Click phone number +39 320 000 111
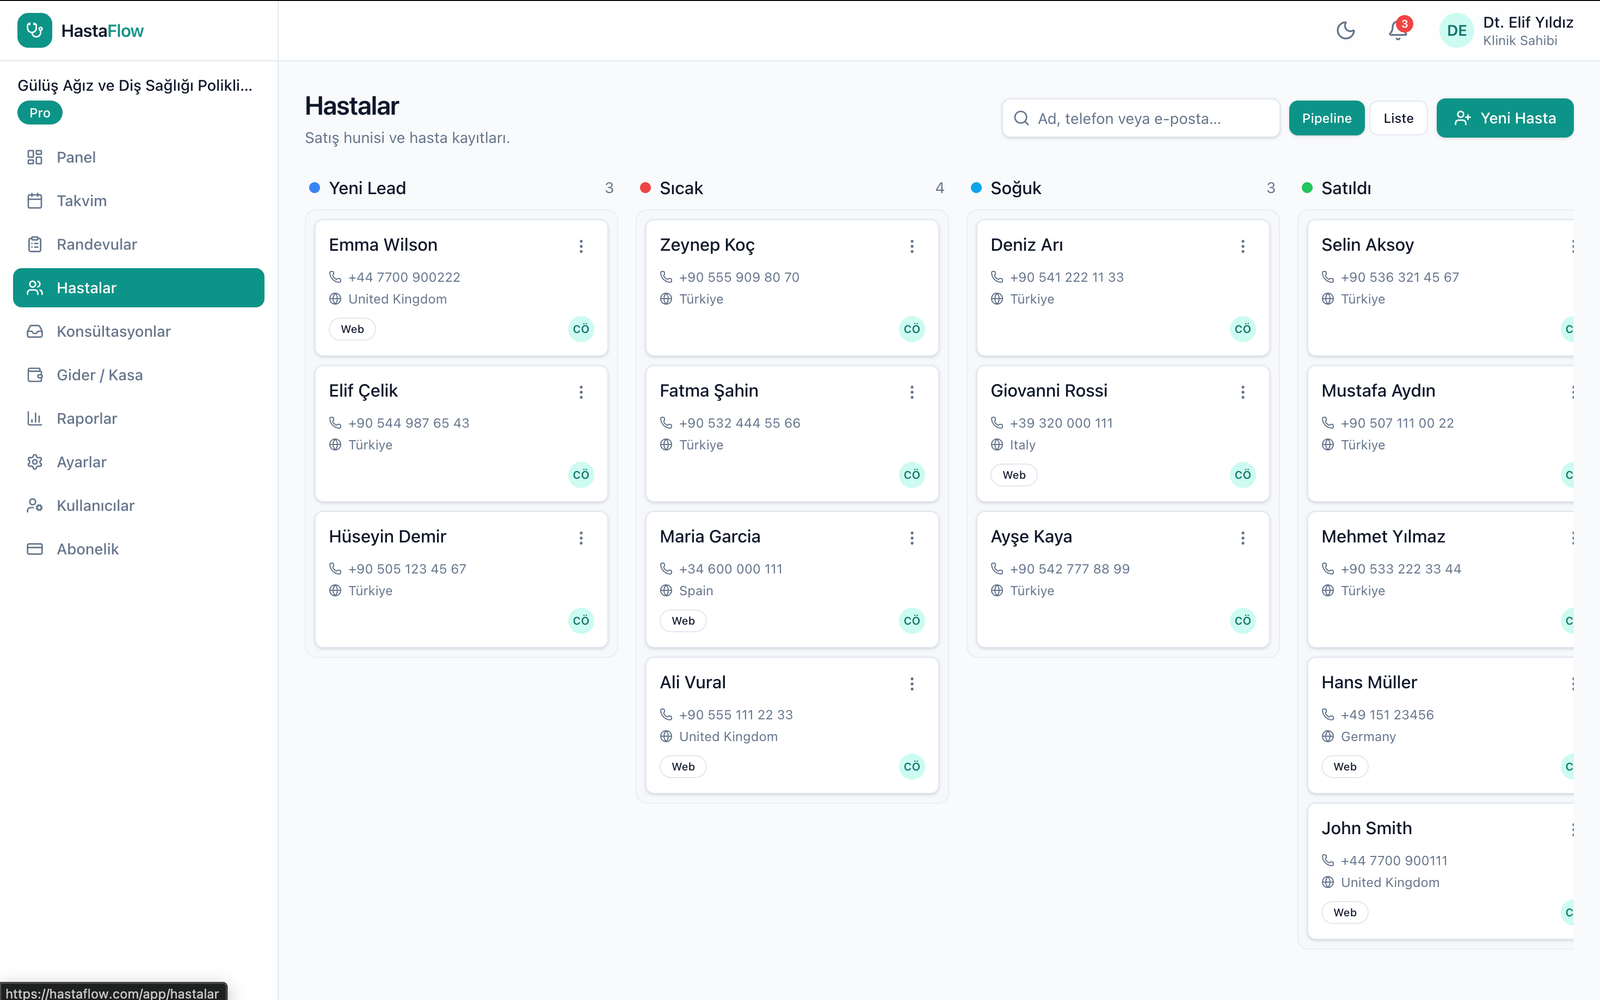 [x=1061, y=423]
